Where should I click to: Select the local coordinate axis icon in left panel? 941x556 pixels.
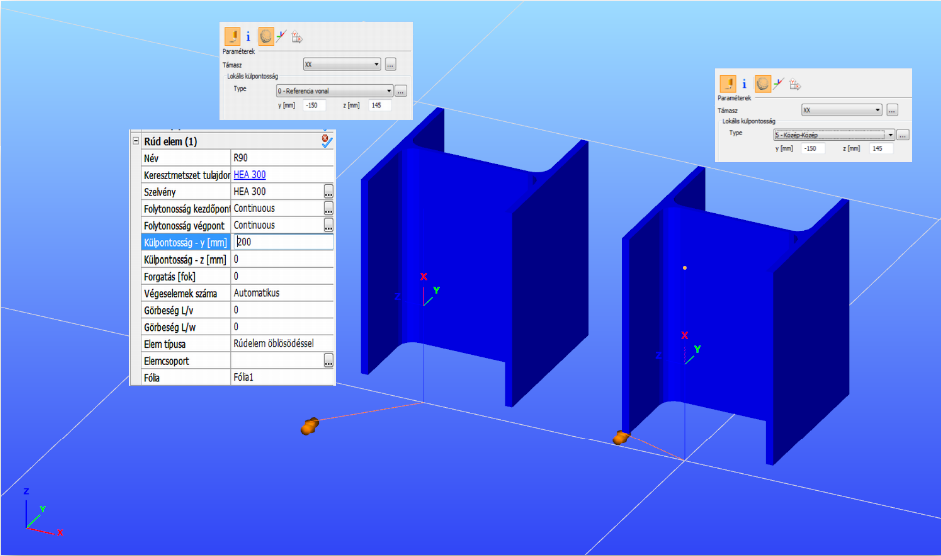[x=281, y=37]
